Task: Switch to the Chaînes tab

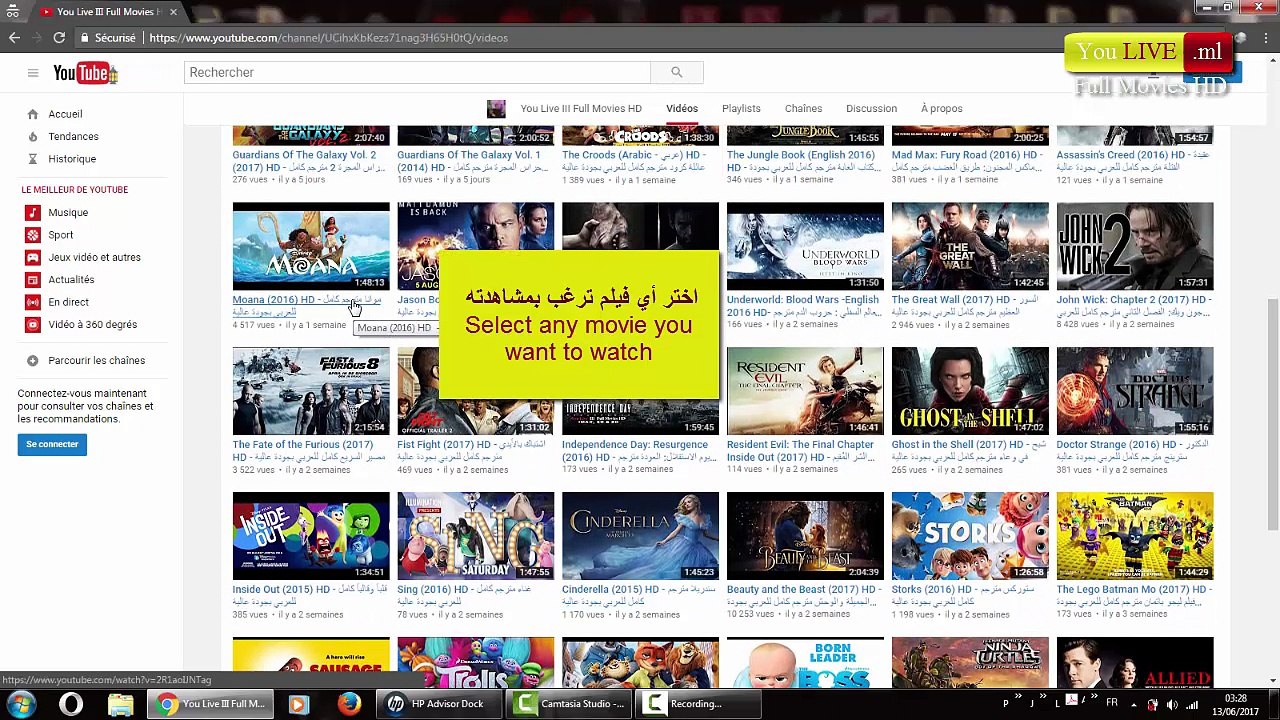Action: pyautogui.click(x=803, y=109)
